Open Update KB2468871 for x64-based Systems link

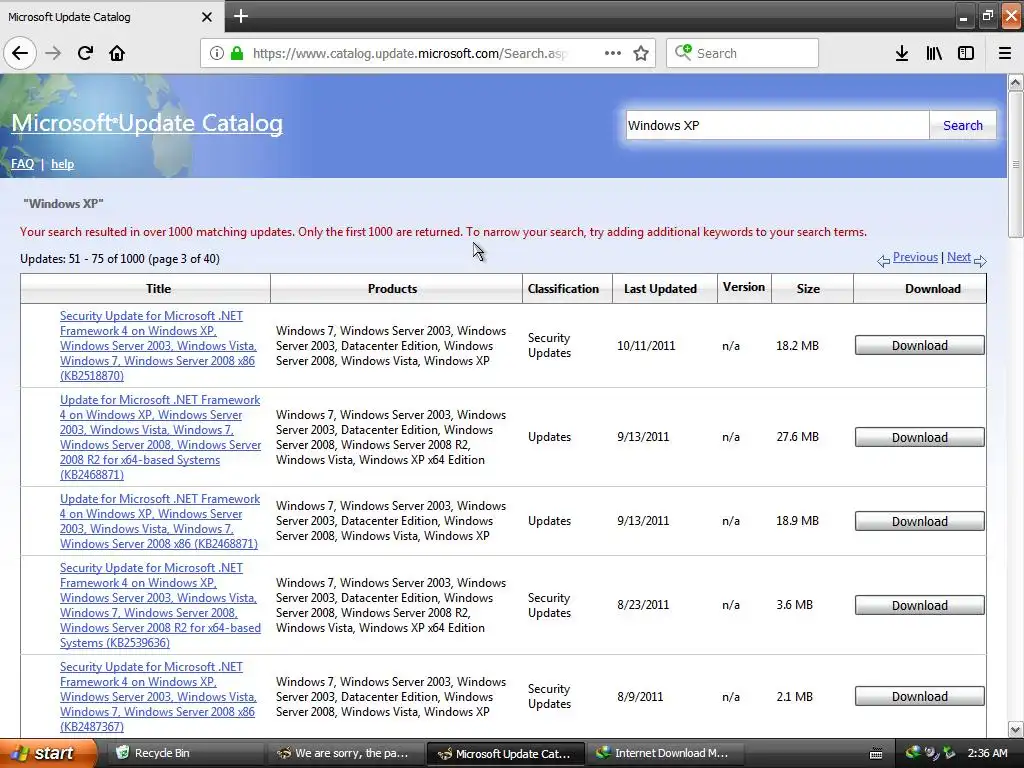[160, 437]
